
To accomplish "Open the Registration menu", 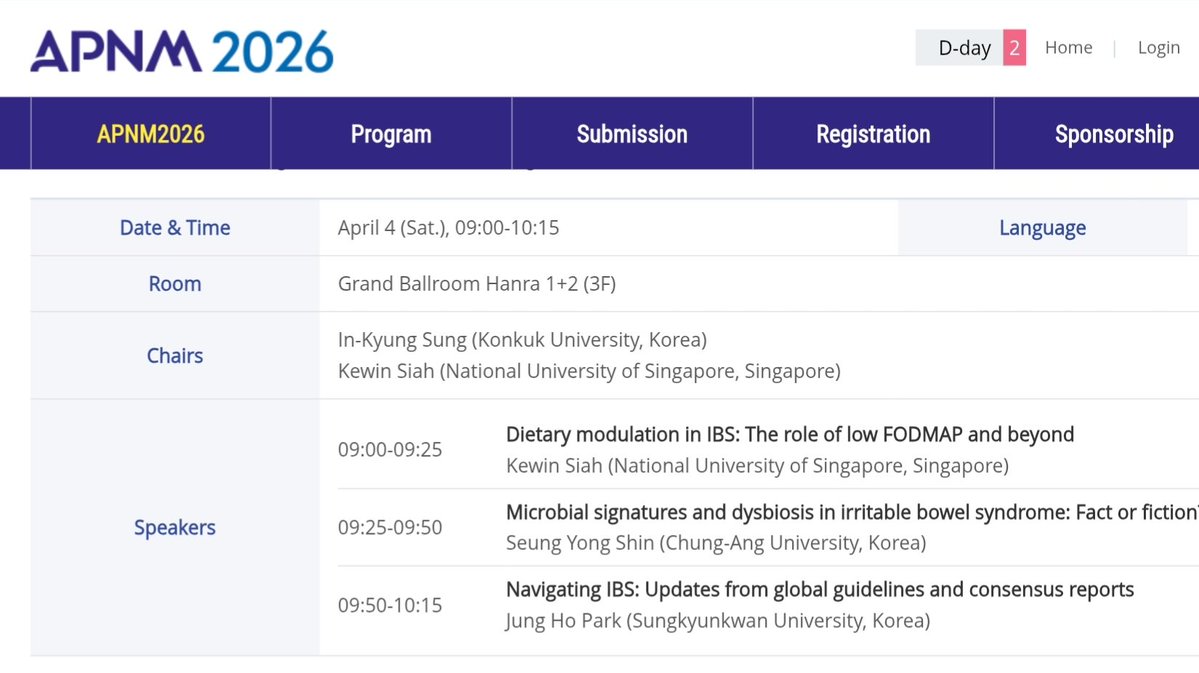I will [x=873, y=134].
